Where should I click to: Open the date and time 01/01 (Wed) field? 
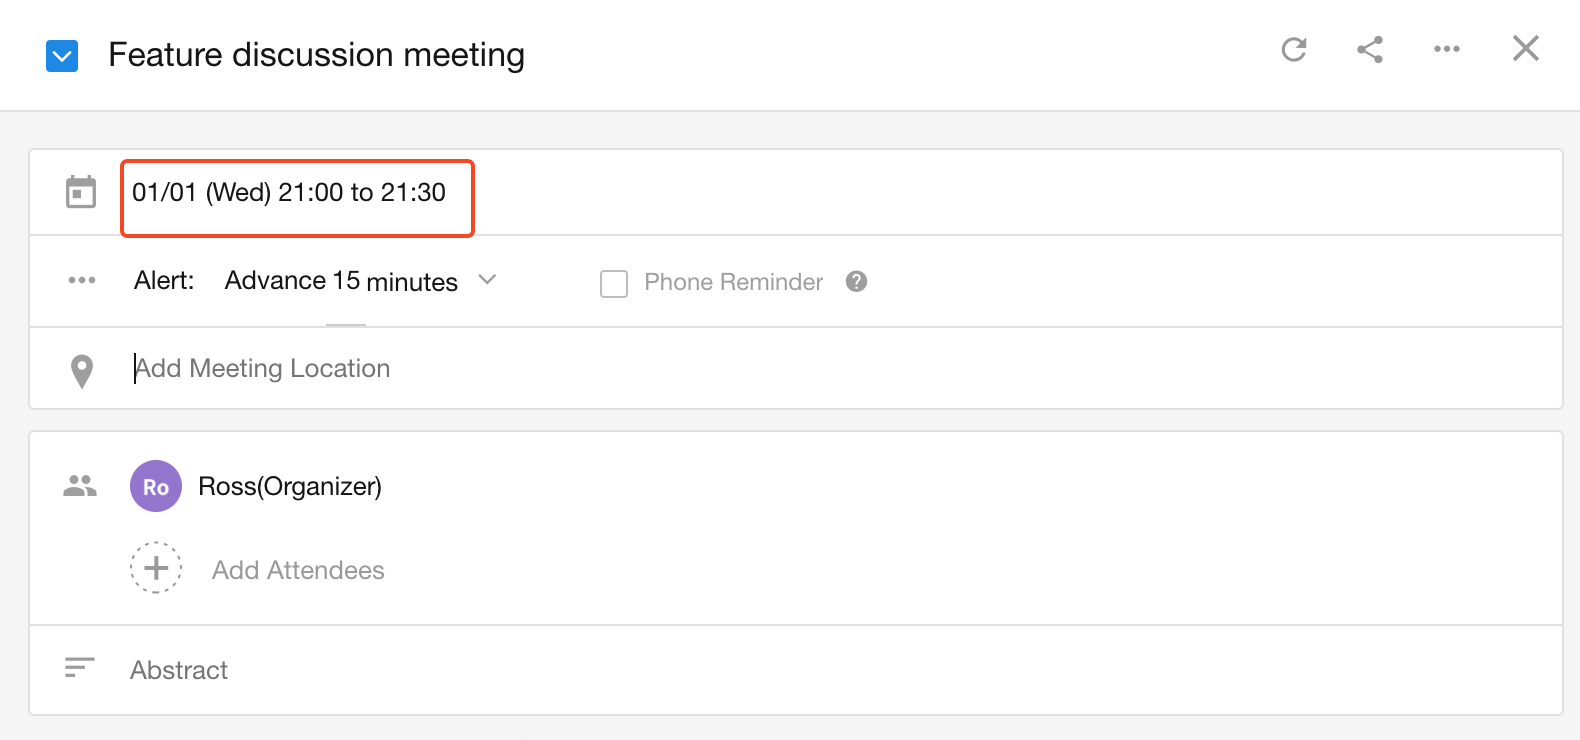pos(289,193)
